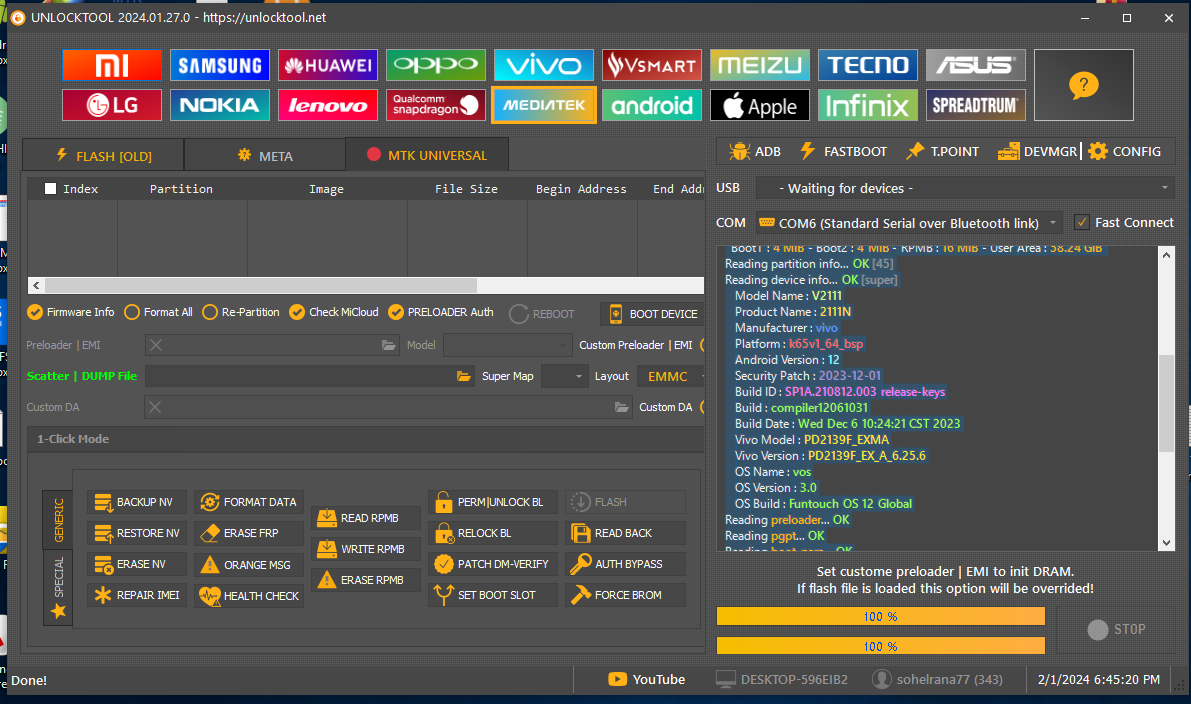1191x704 pixels.
Task: Select the Samsung brand tile
Action: (220, 65)
